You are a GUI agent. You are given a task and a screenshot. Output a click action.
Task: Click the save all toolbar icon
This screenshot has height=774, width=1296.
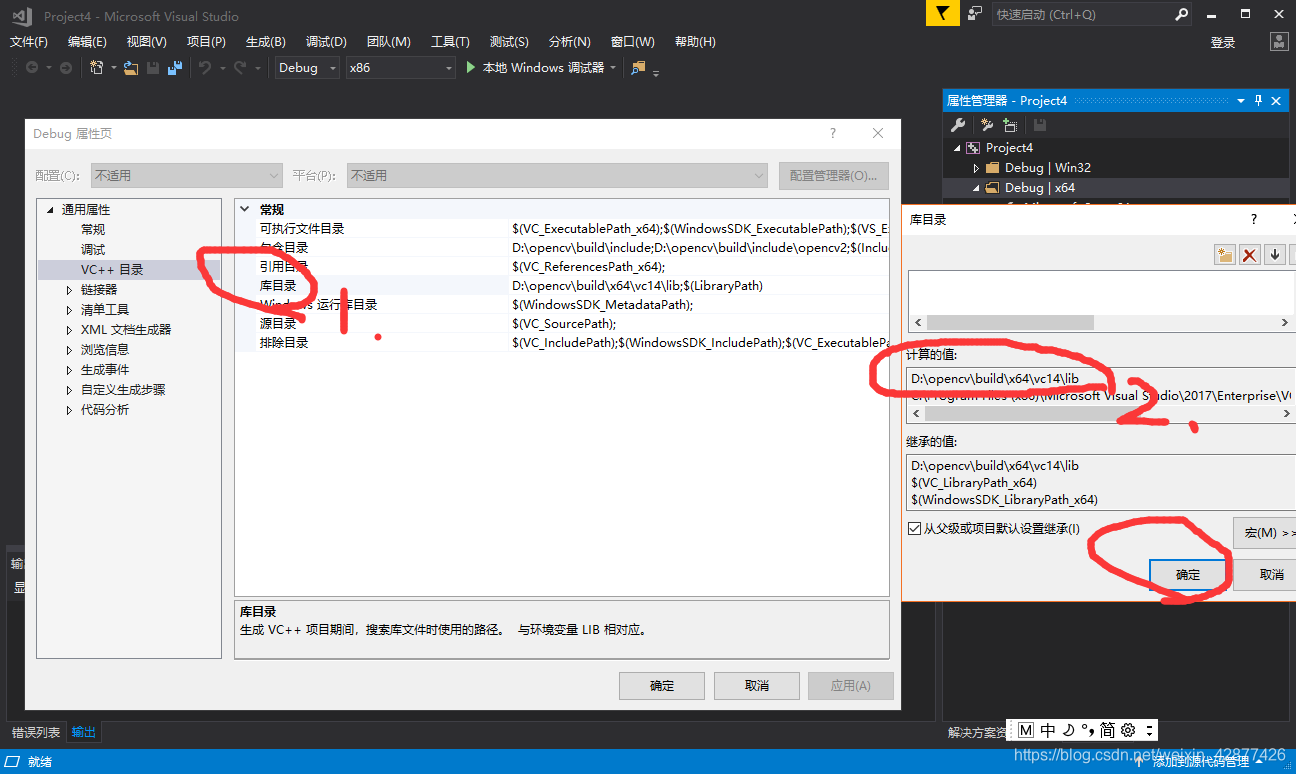(175, 68)
